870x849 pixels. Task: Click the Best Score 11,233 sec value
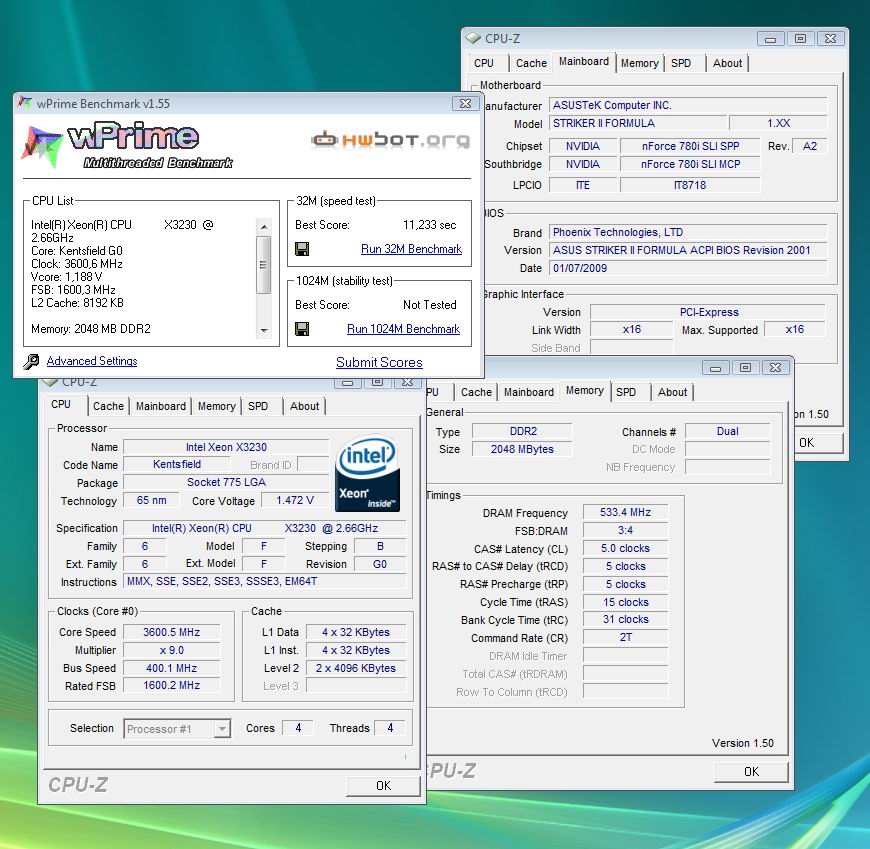tap(429, 225)
